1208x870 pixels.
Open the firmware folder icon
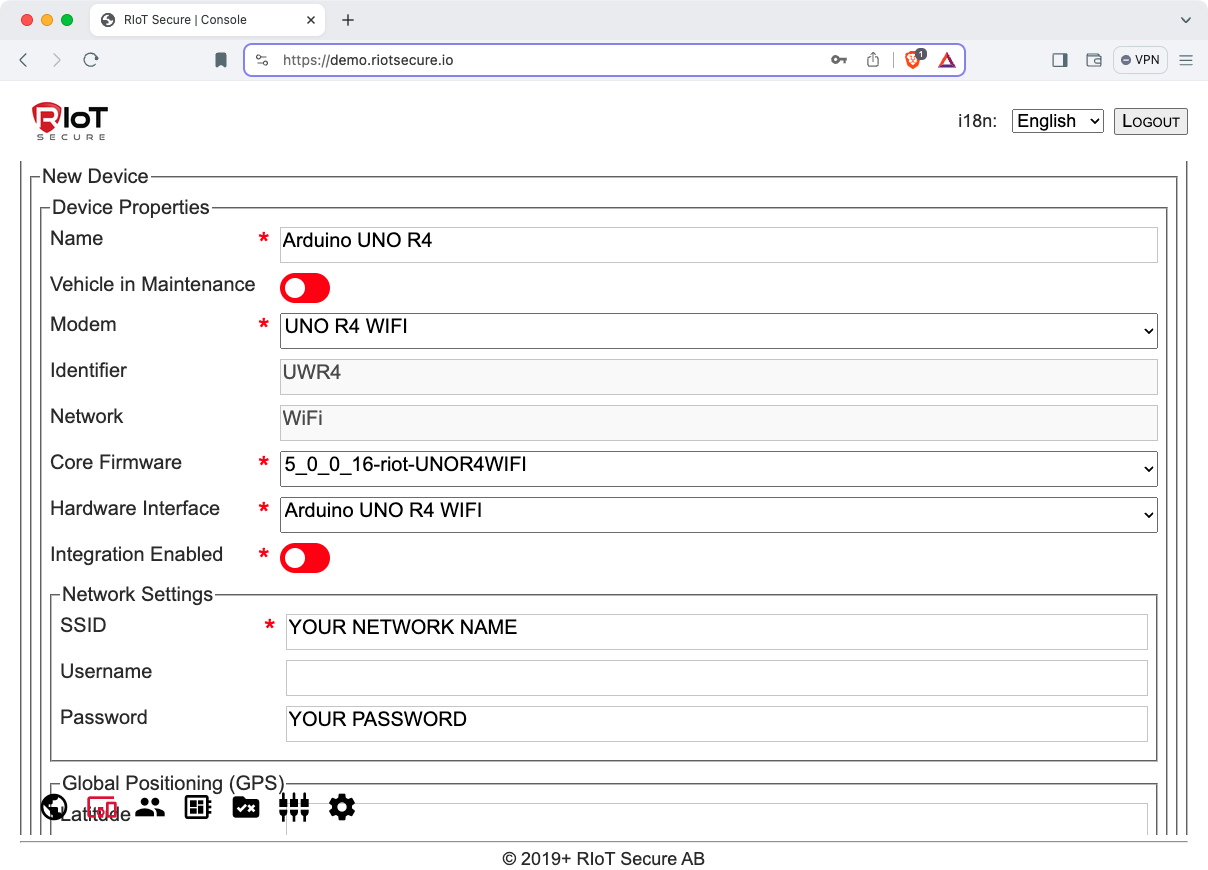point(246,807)
